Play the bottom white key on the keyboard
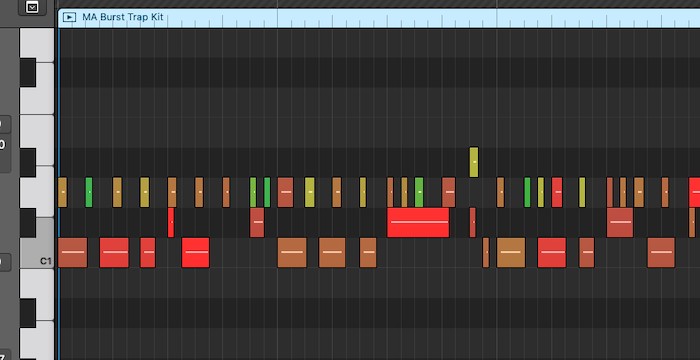Screen dimensions: 700x360 point(37,340)
